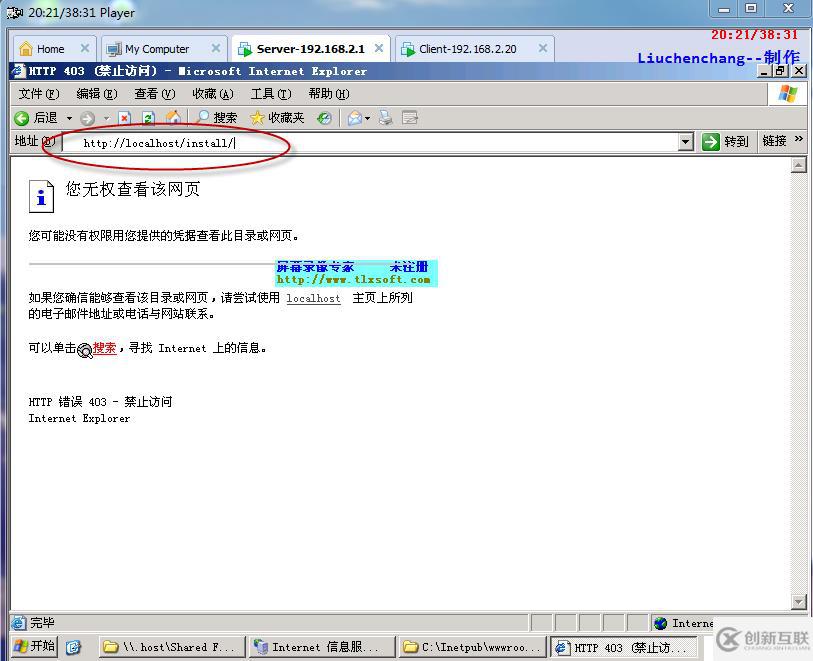The image size is (813, 661).
Task: Close the My Computer tab
Action: pos(216,48)
